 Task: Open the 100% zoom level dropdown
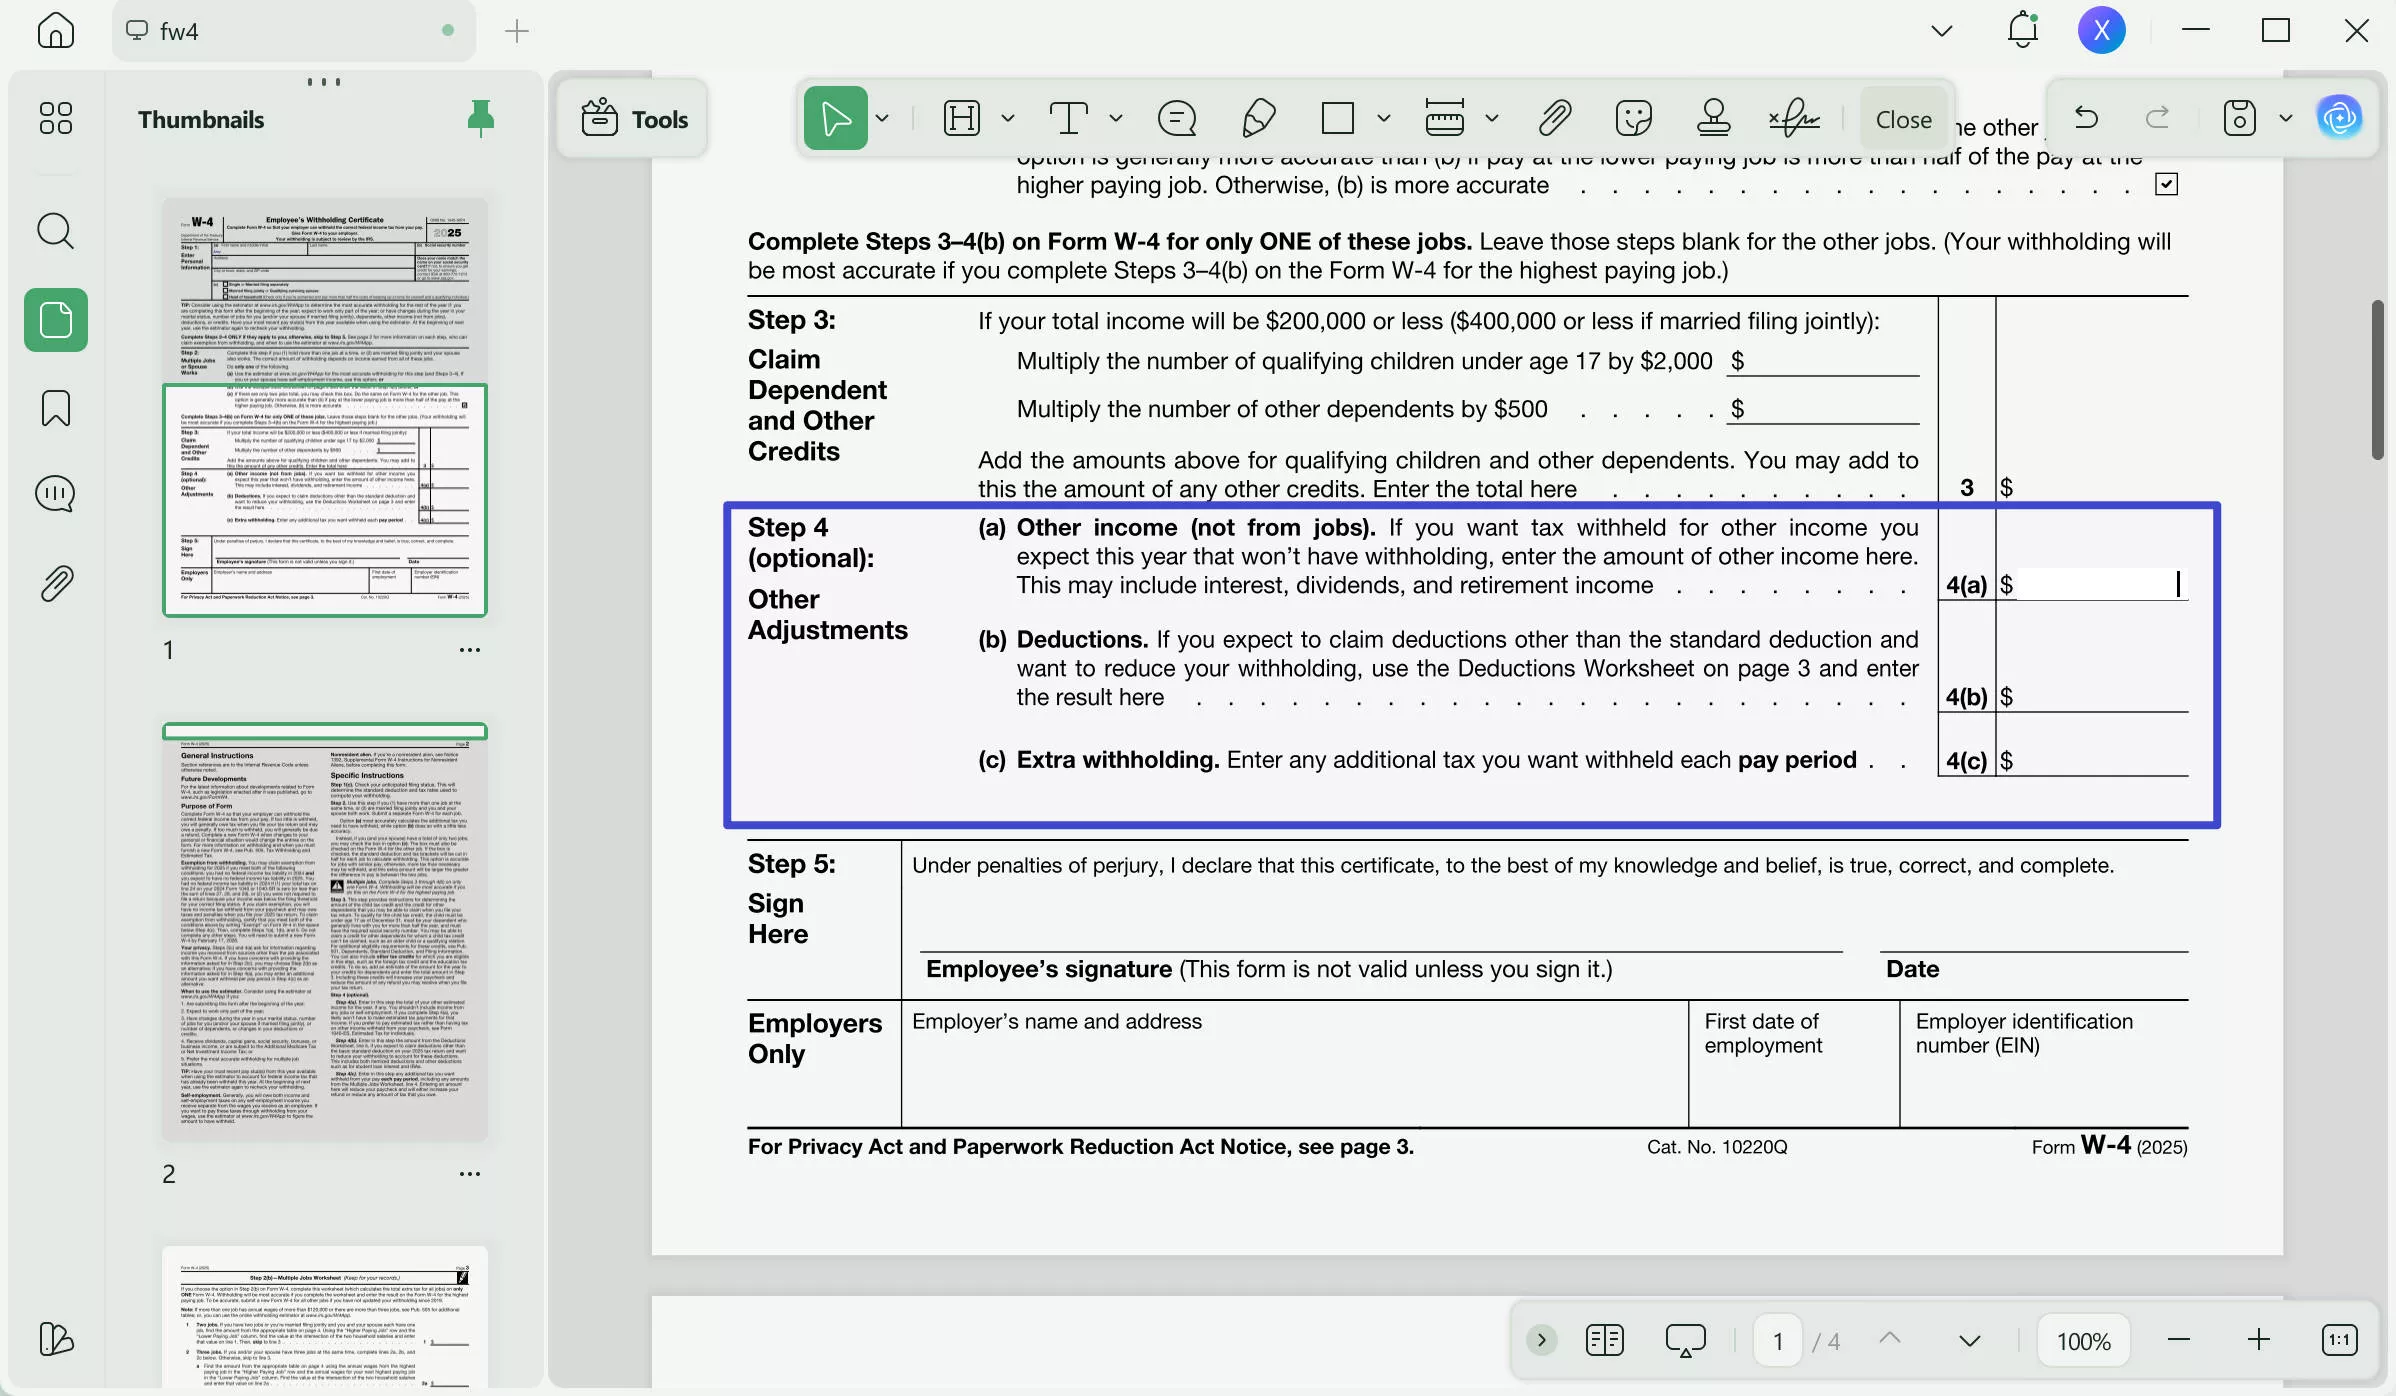[2083, 1340]
